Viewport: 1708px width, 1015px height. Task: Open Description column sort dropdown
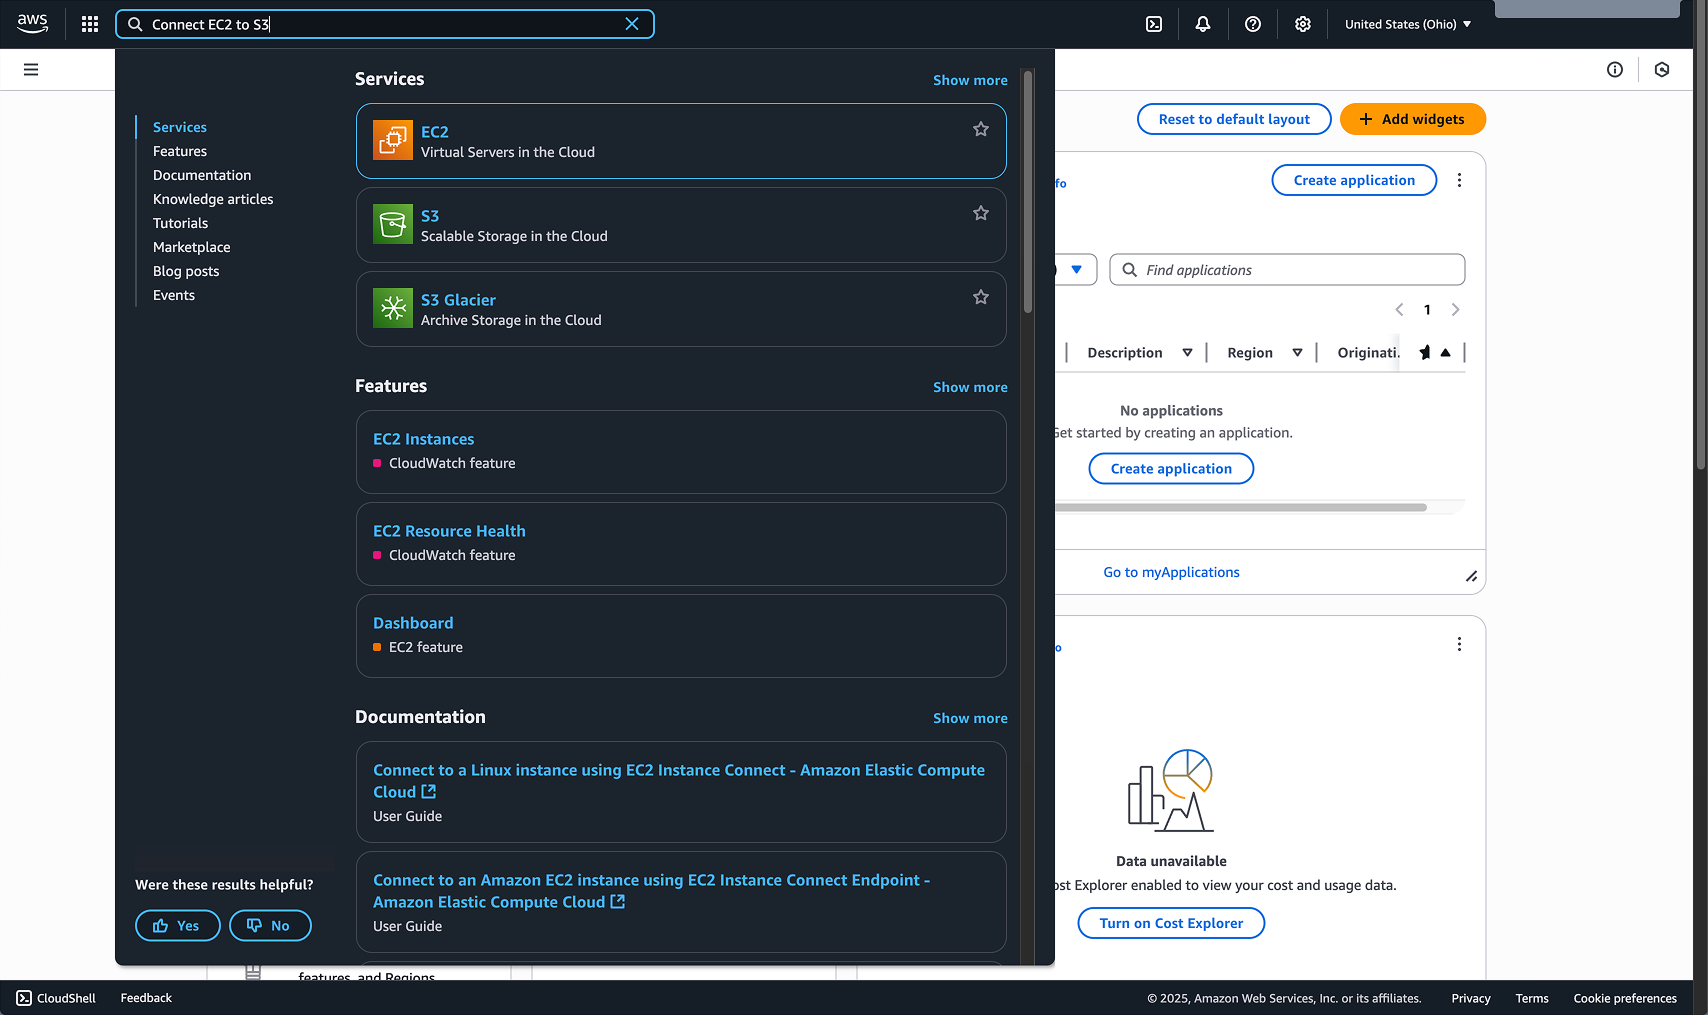pyautogui.click(x=1187, y=353)
